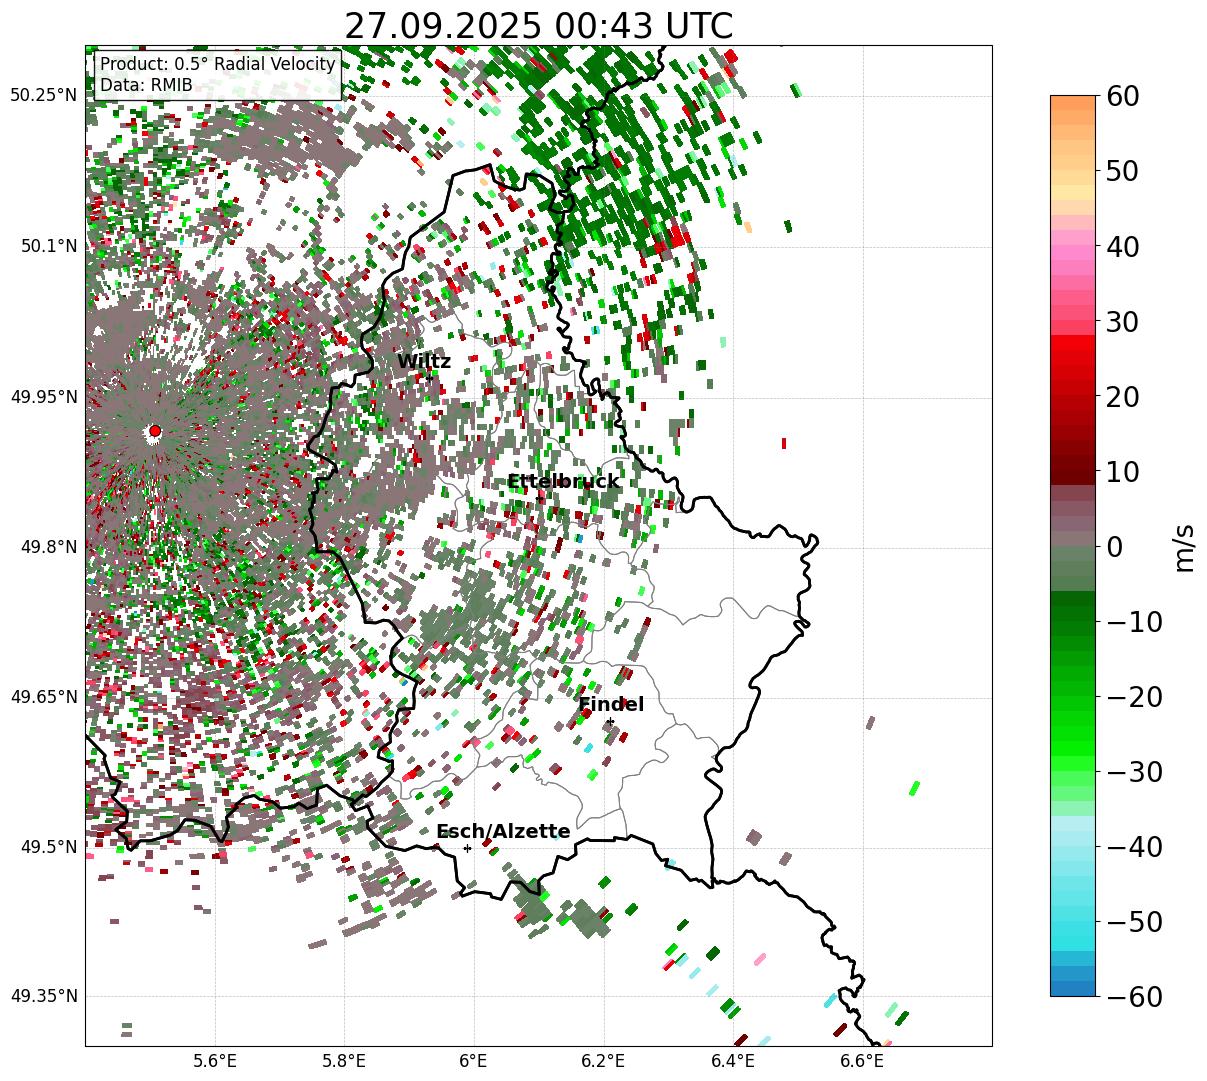Click the Findel location cross marker
Image resolution: width=1207 pixels, height=1081 pixels.
(610, 721)
